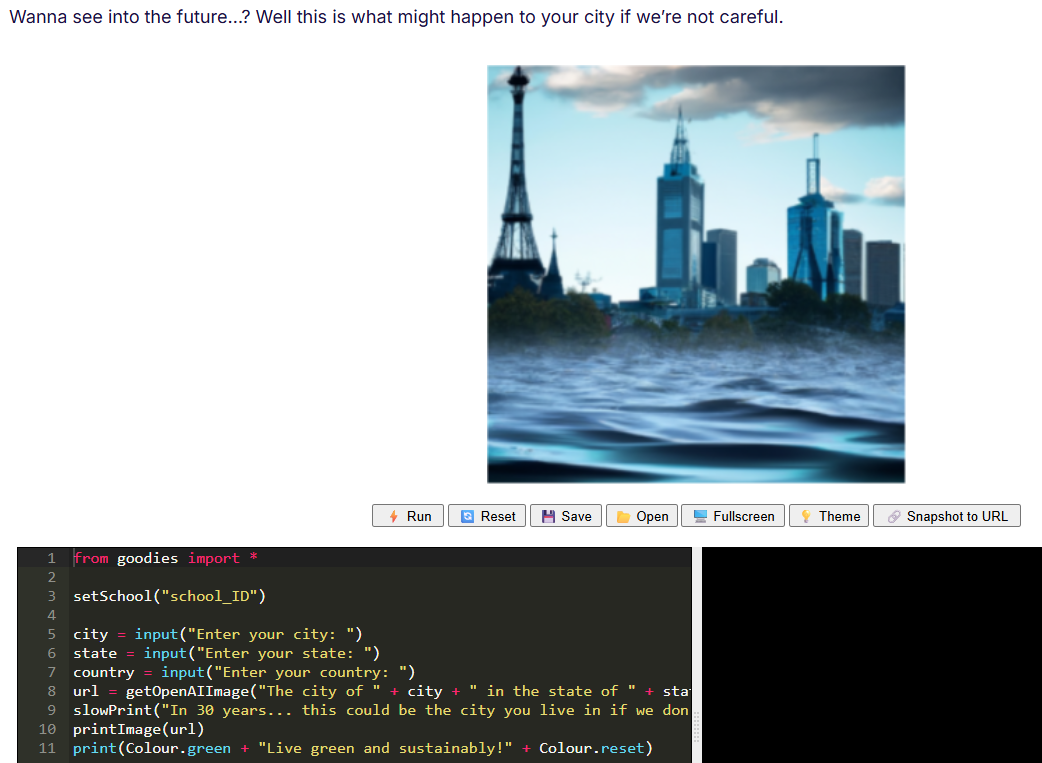The image size is (1042, 763).
Task: Click line number 4 in the gutter
Action: click(x=51, y=615)
